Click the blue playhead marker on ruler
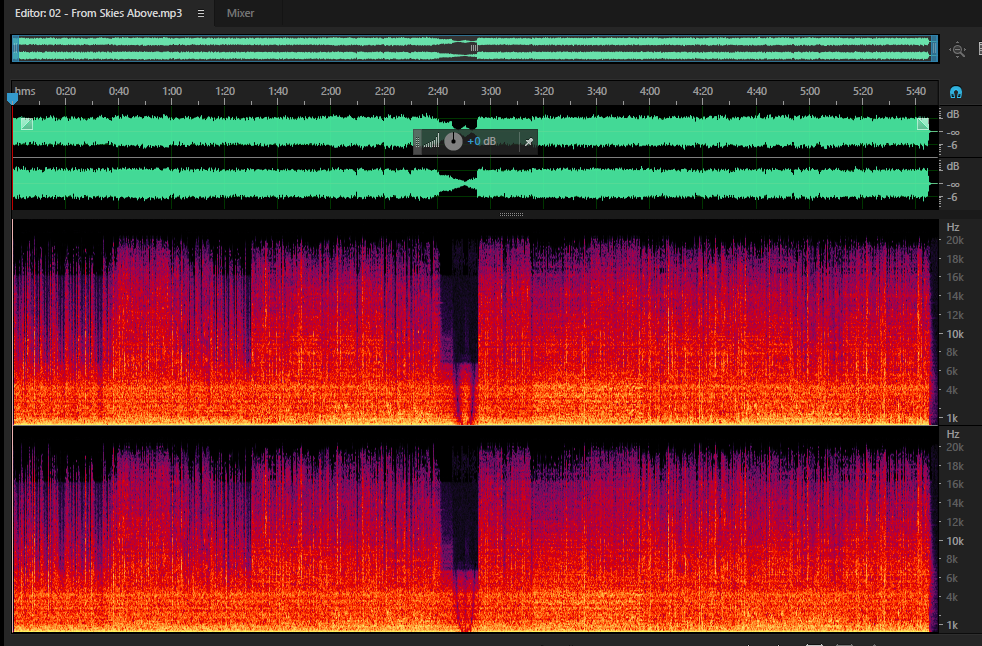Image resolution: width=982 pixels, height=646 pixels. coord(12,98)
